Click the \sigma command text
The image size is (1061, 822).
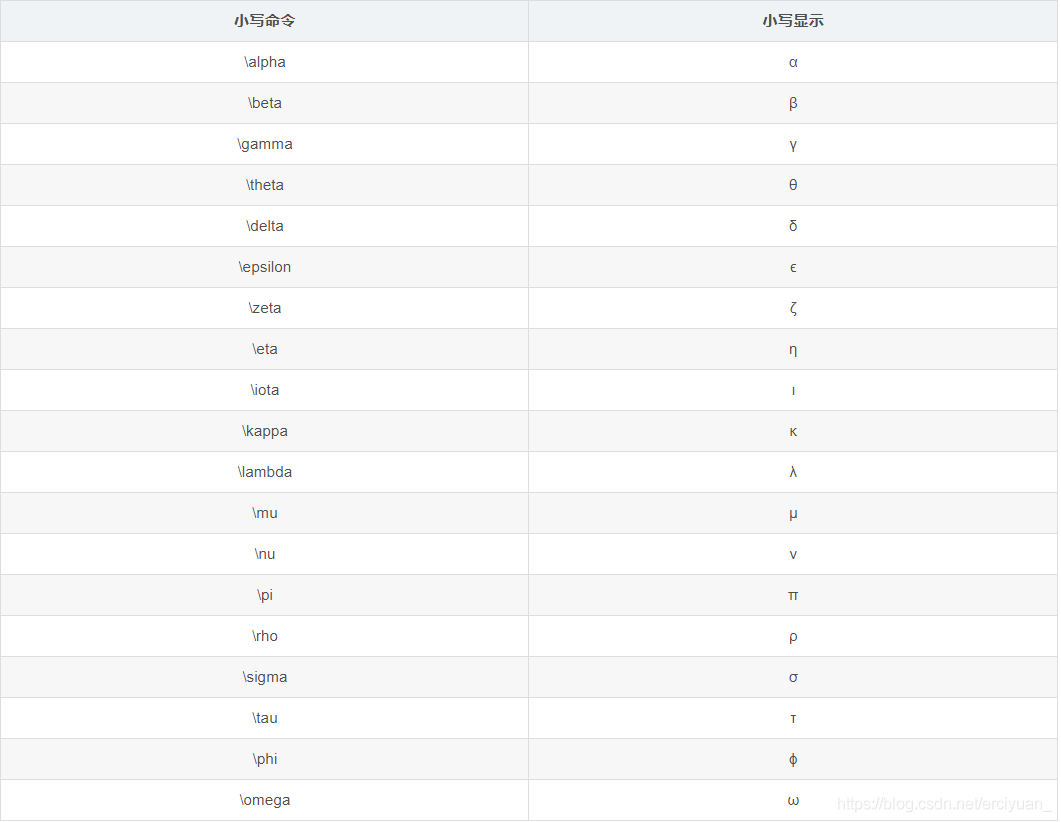coord(265,677)
